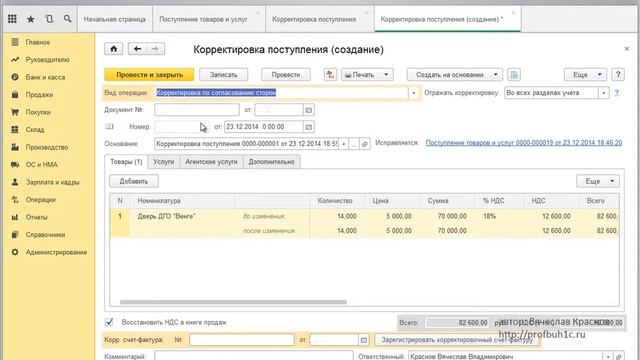Open Favorites star icon

31,19
